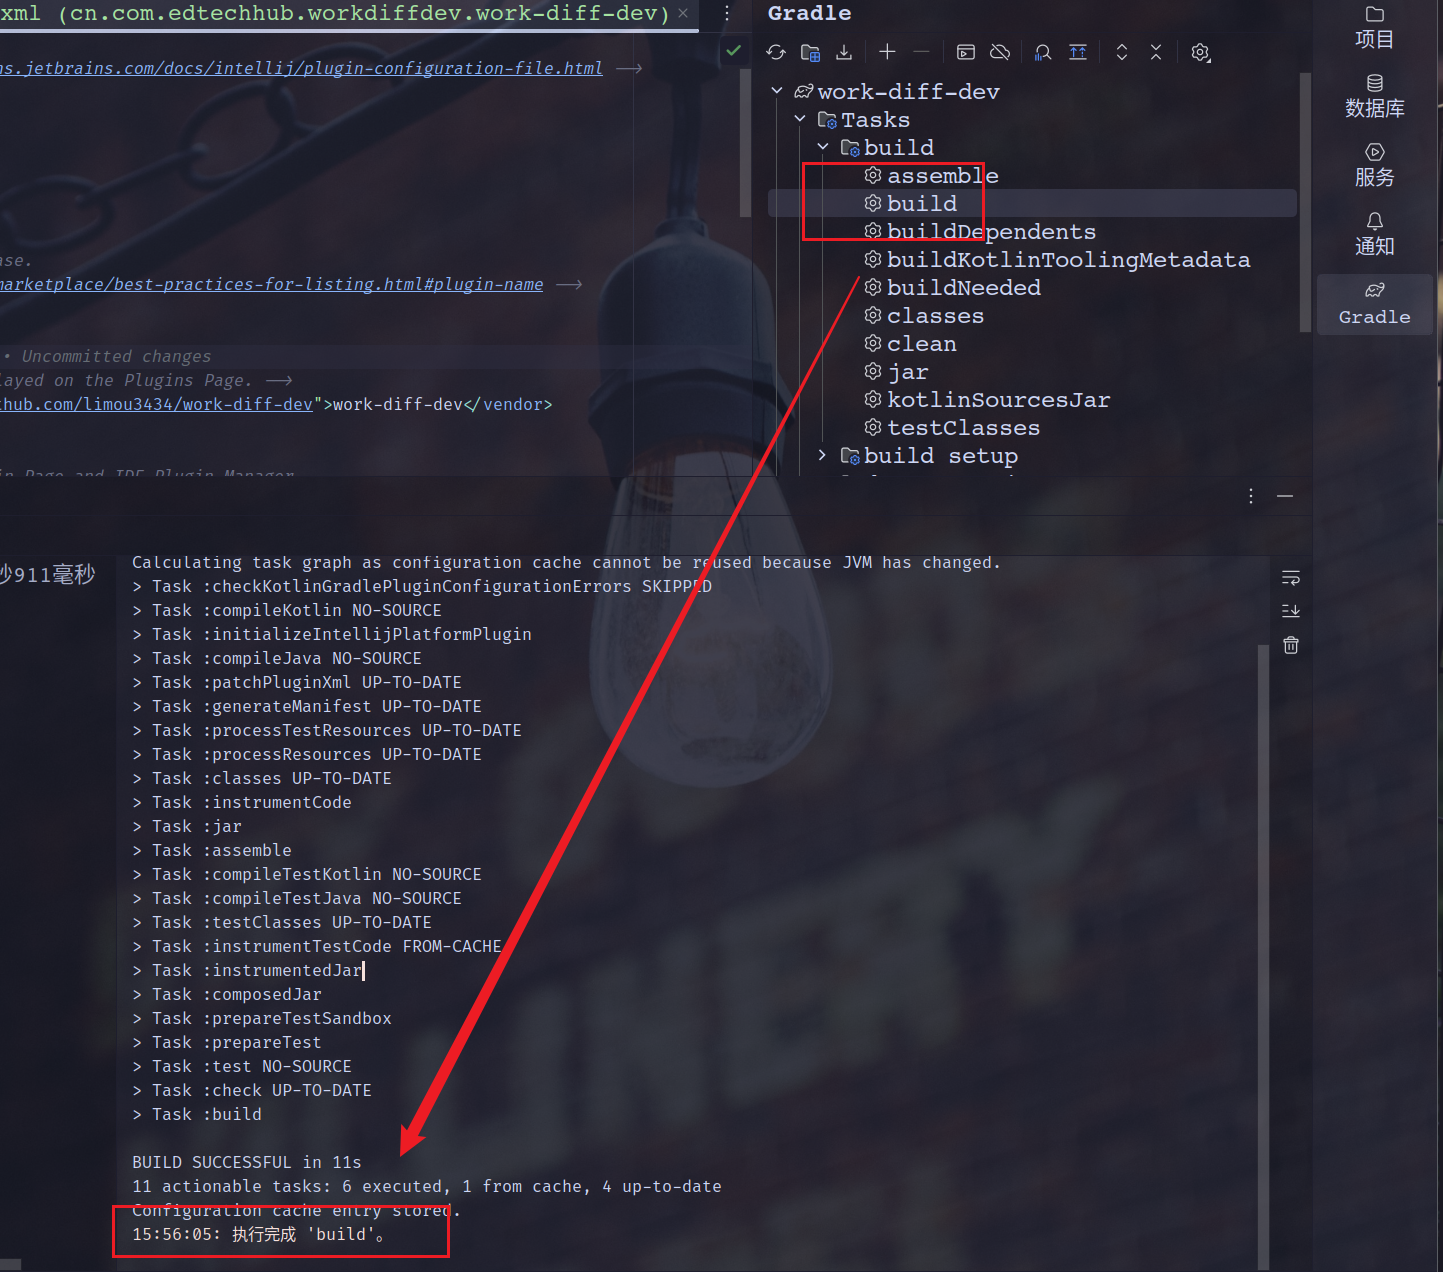Toggle scroll to end in build output

pos(1291,611)
